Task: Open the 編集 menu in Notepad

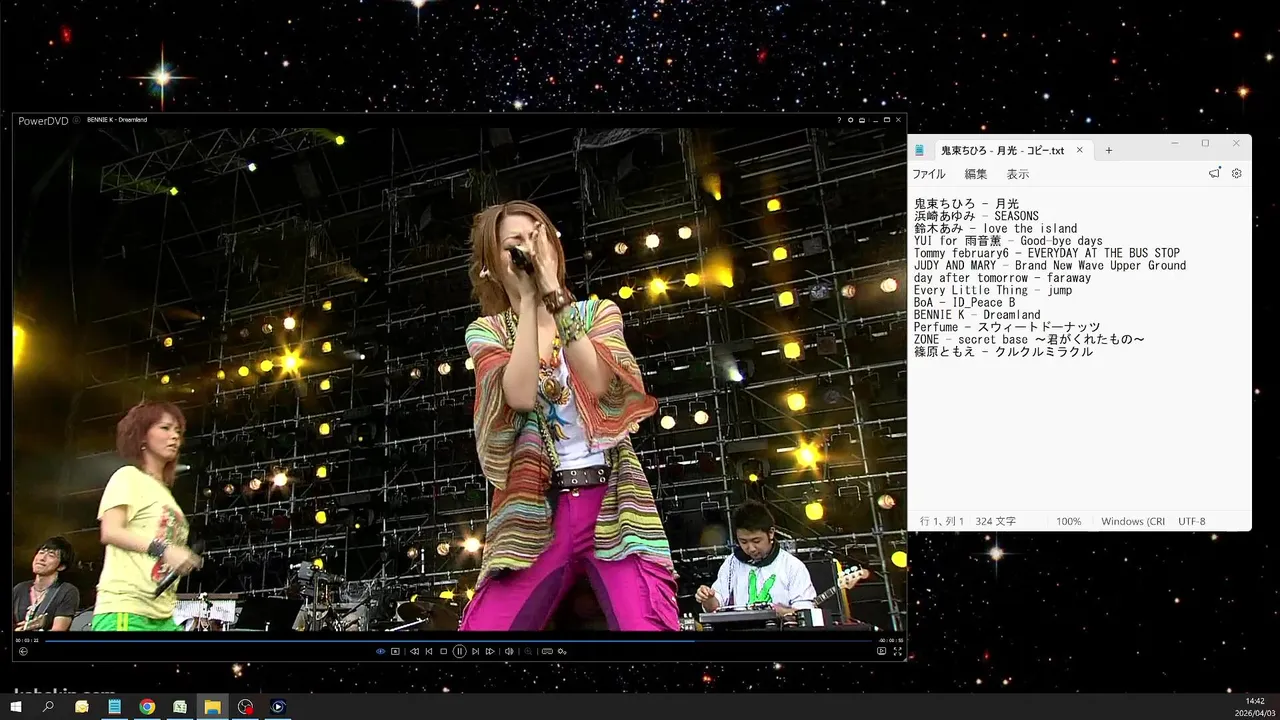Action: [x=975, y=174]
